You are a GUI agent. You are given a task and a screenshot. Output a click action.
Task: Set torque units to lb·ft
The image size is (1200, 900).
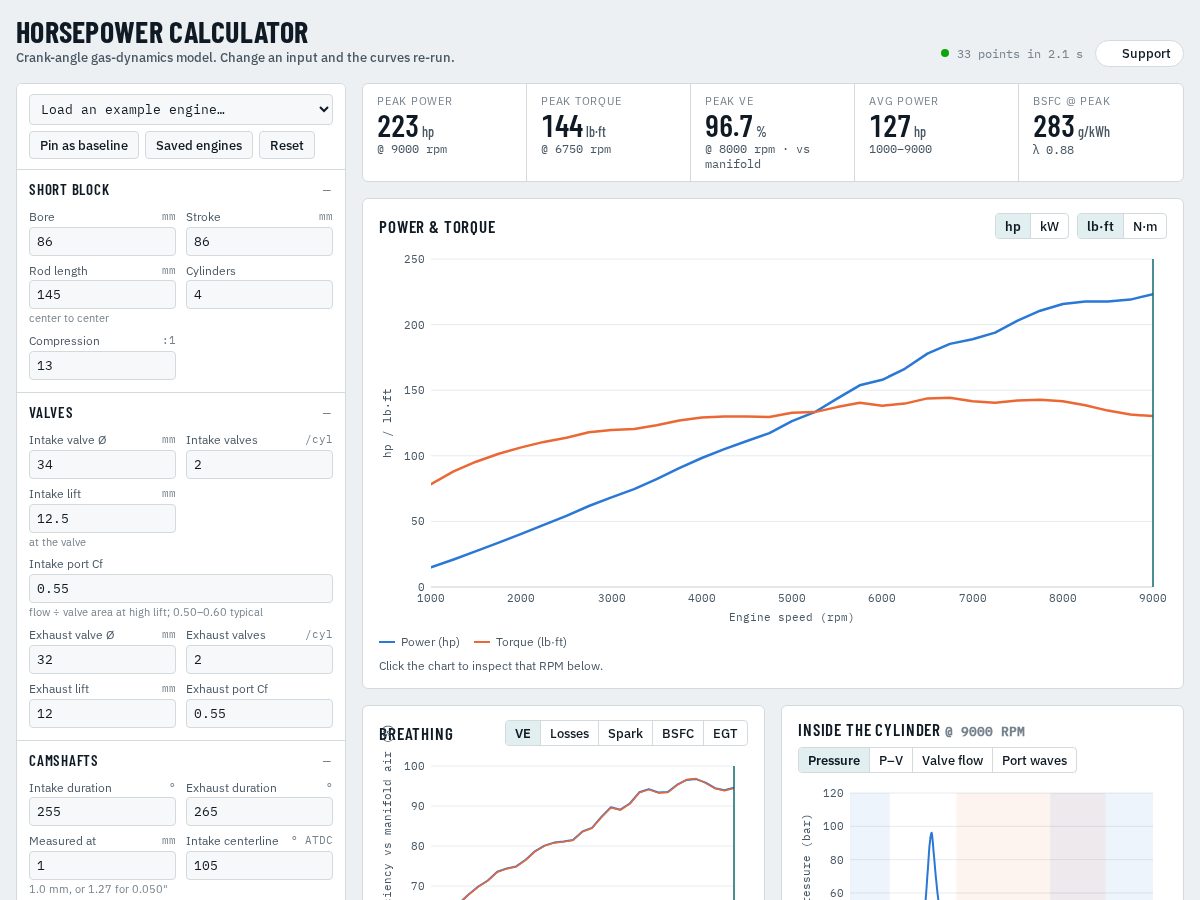point(1100,227)
